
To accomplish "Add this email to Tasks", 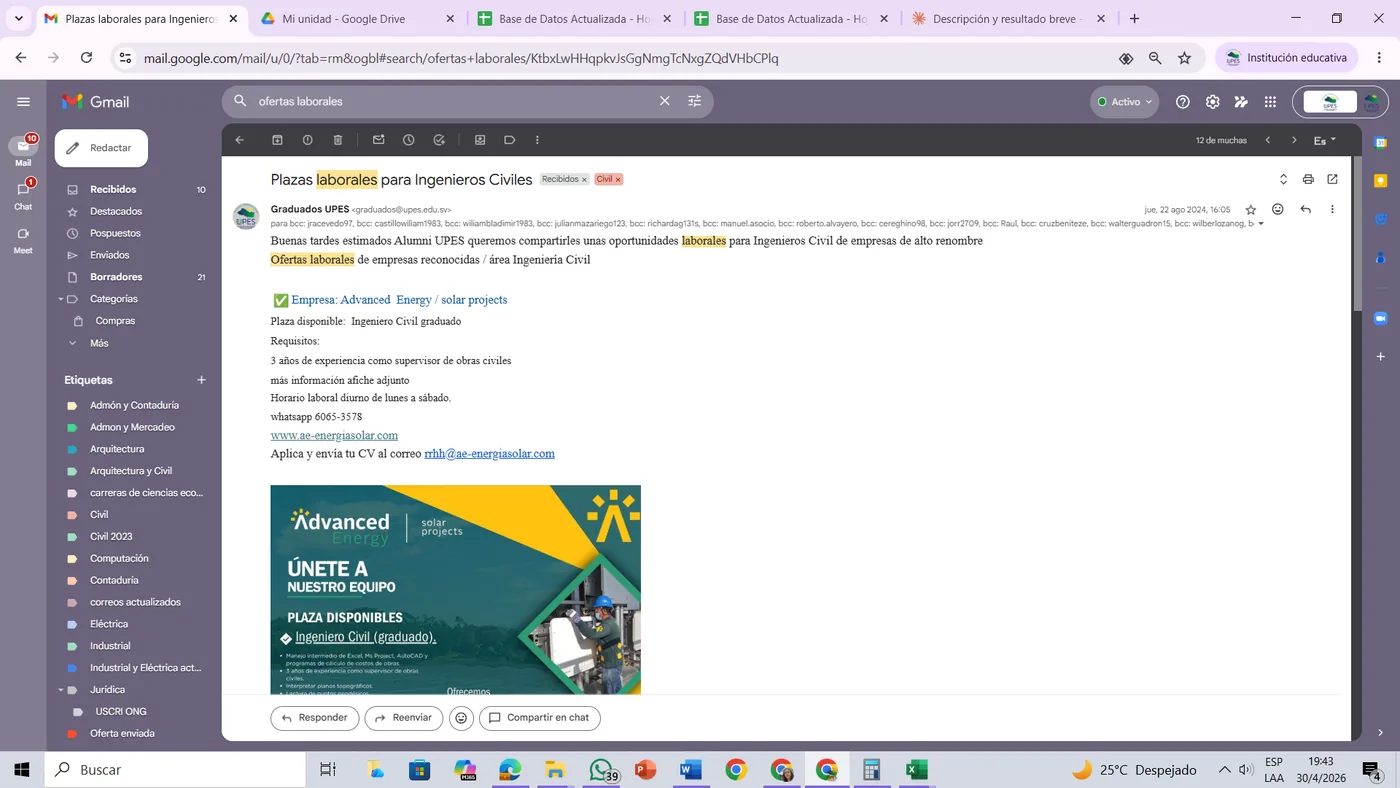I will pyautogui.click(x=439, y=140).
